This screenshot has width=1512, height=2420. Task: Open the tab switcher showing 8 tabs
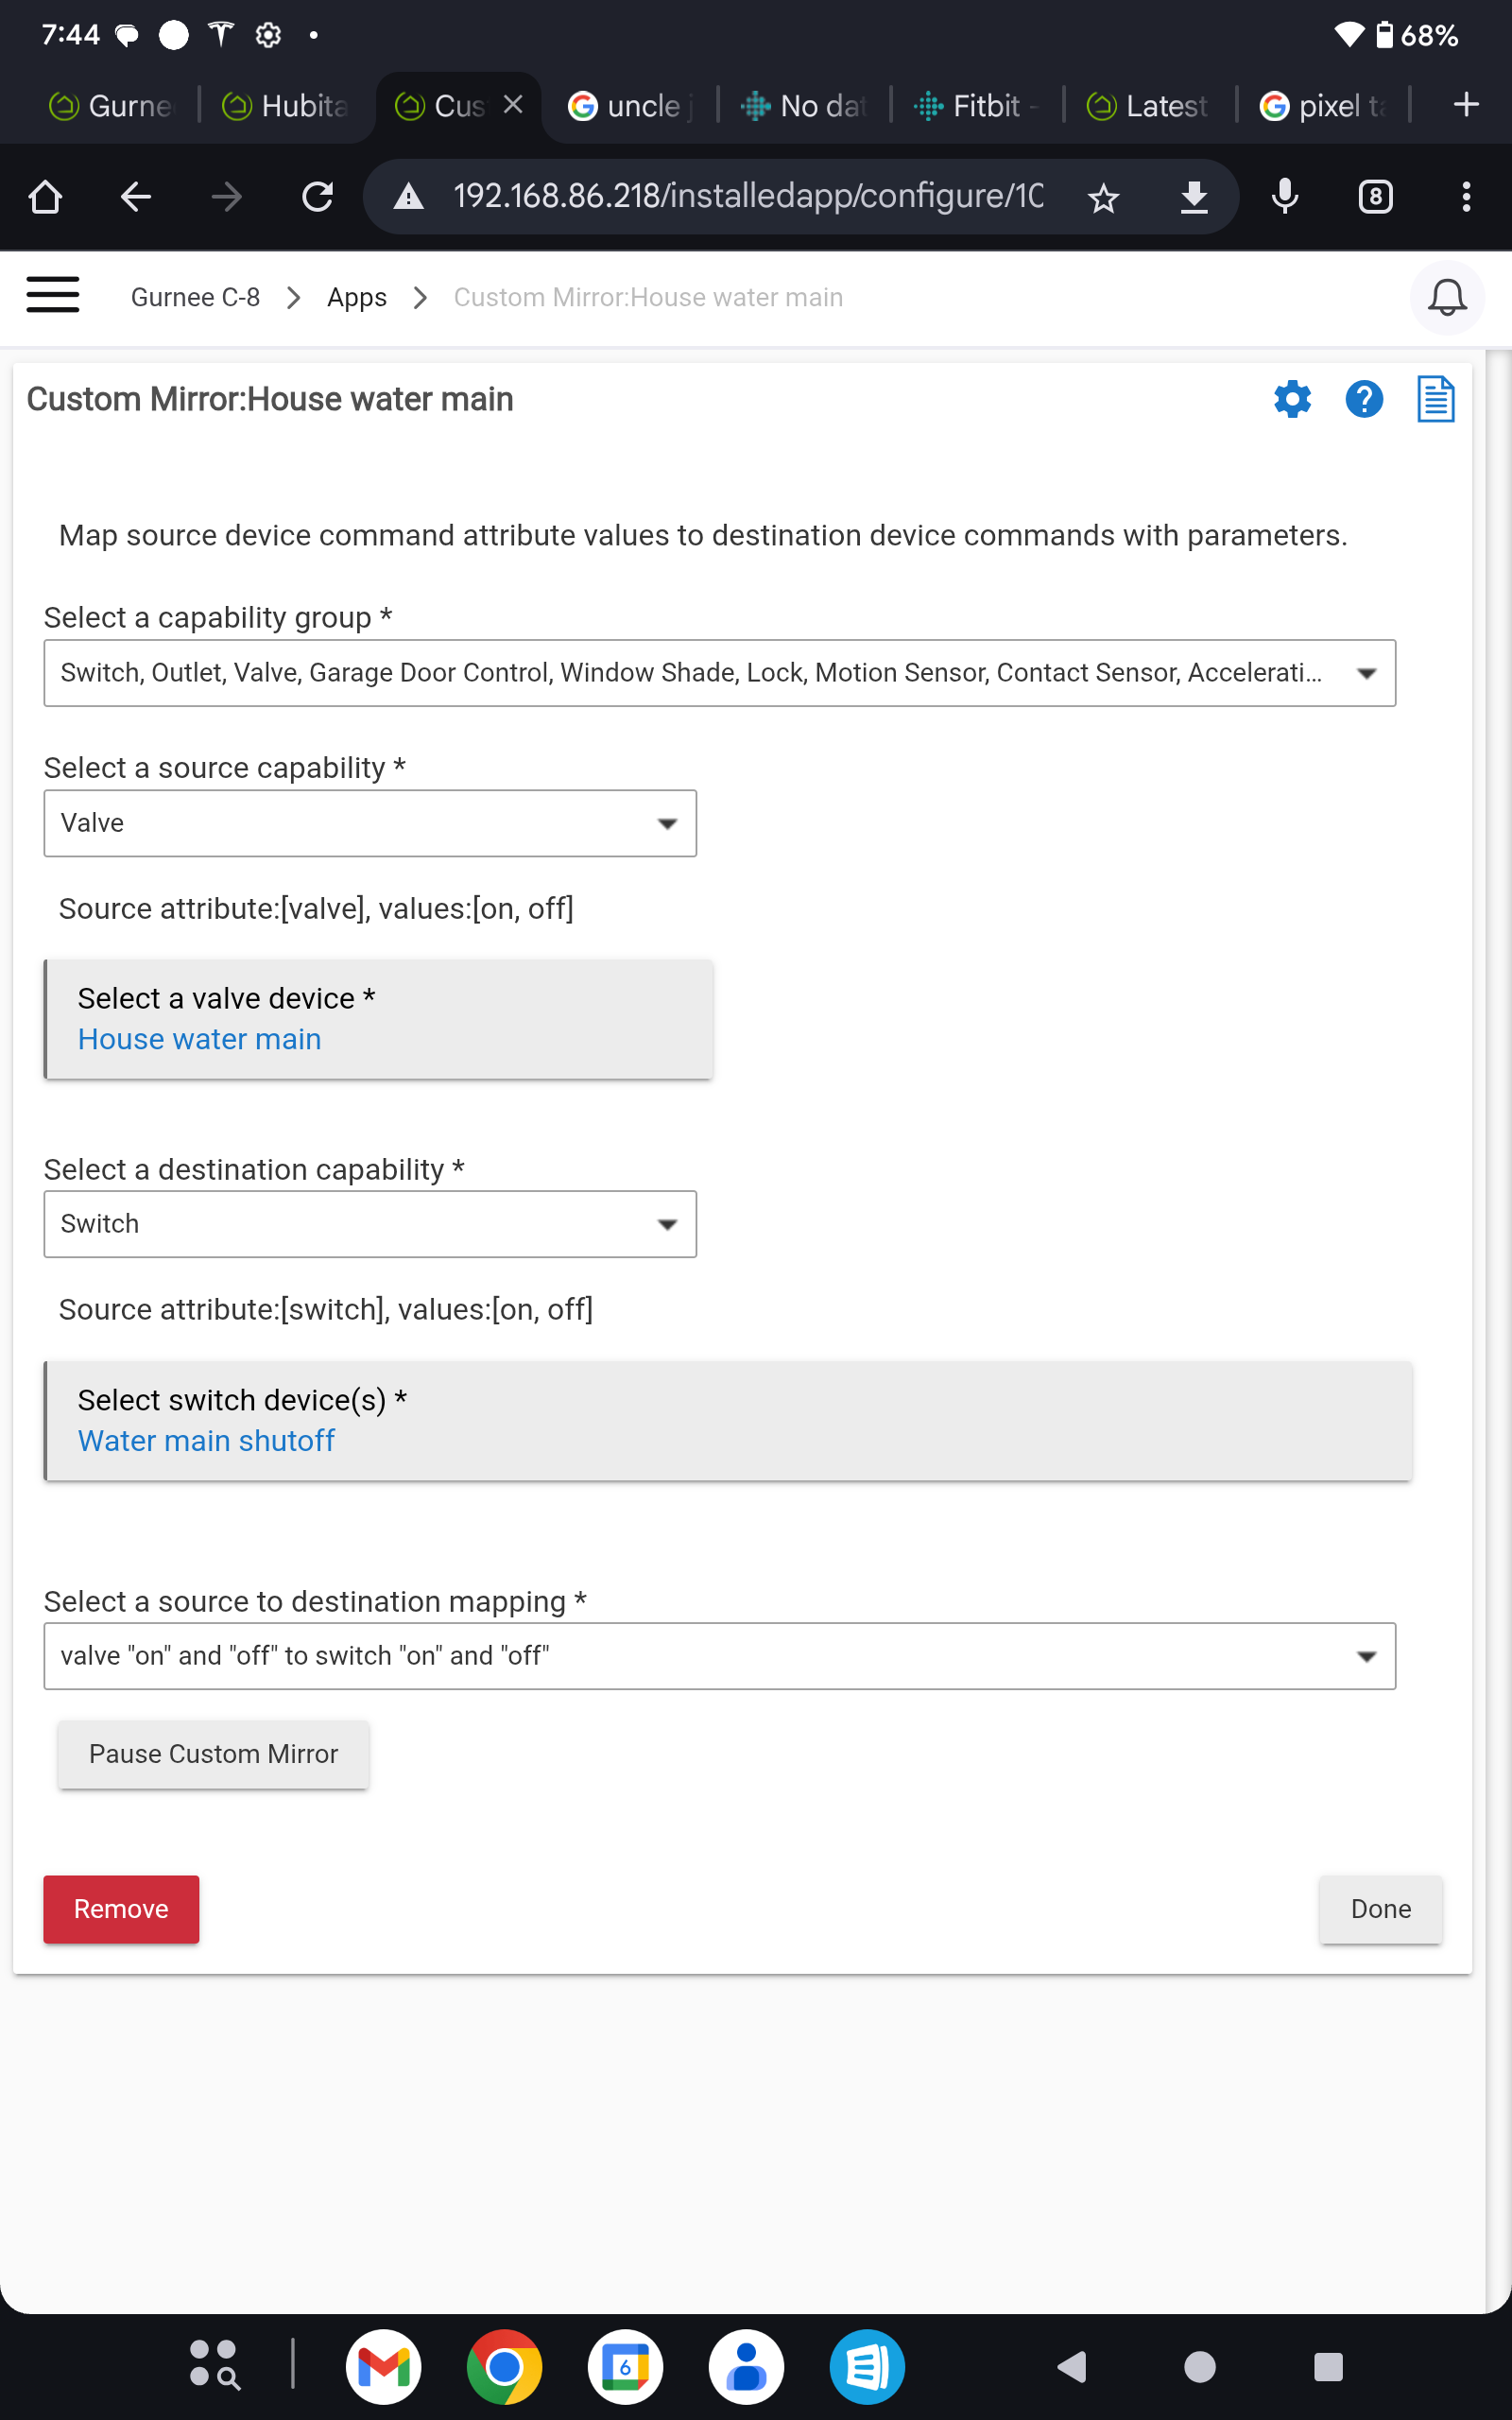1375,196
